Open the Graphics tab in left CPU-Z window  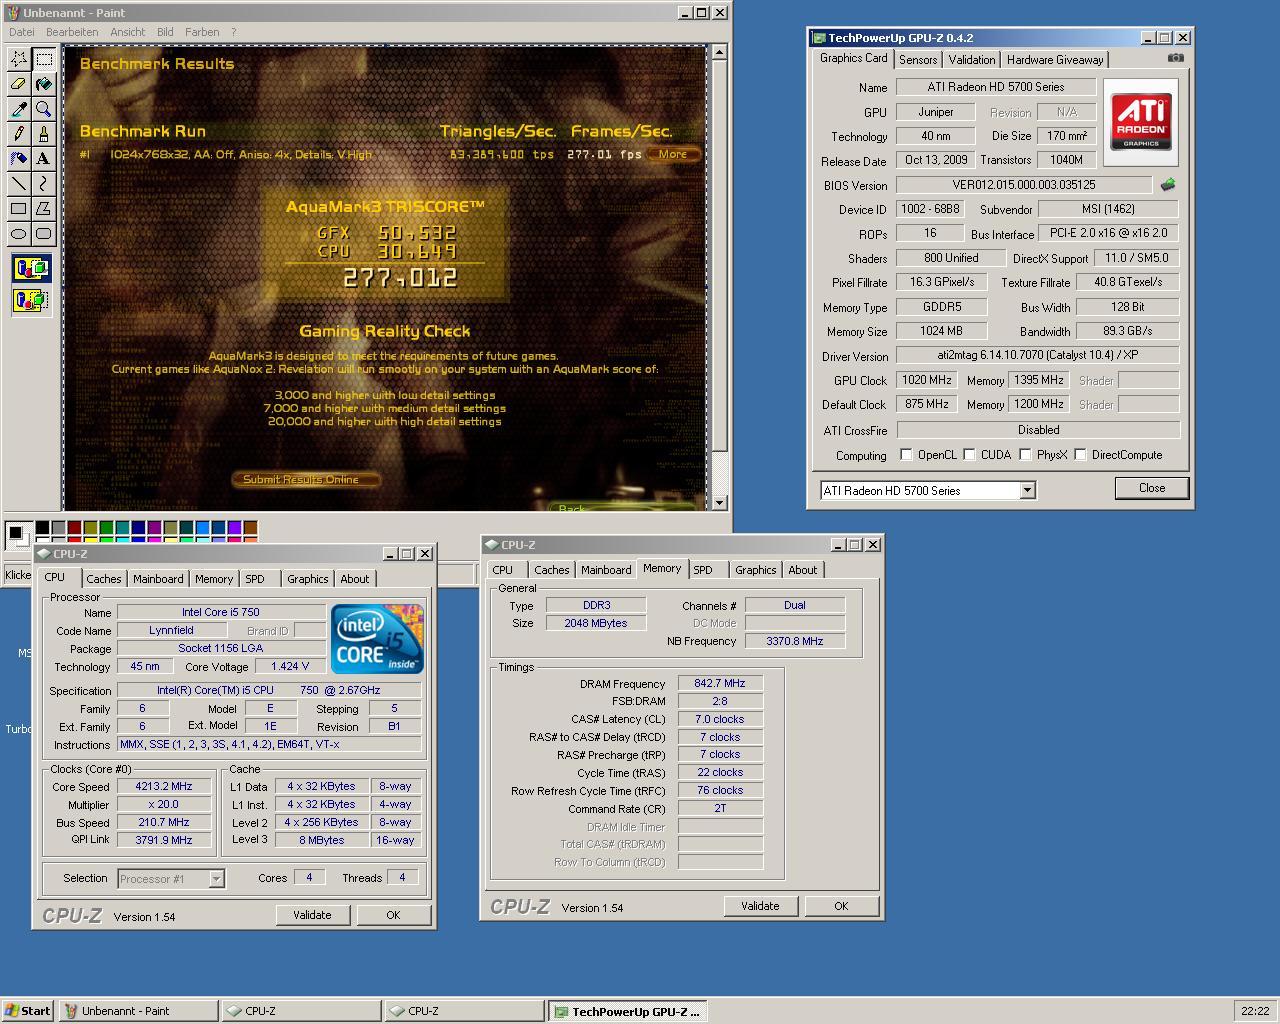coord(308,579)
